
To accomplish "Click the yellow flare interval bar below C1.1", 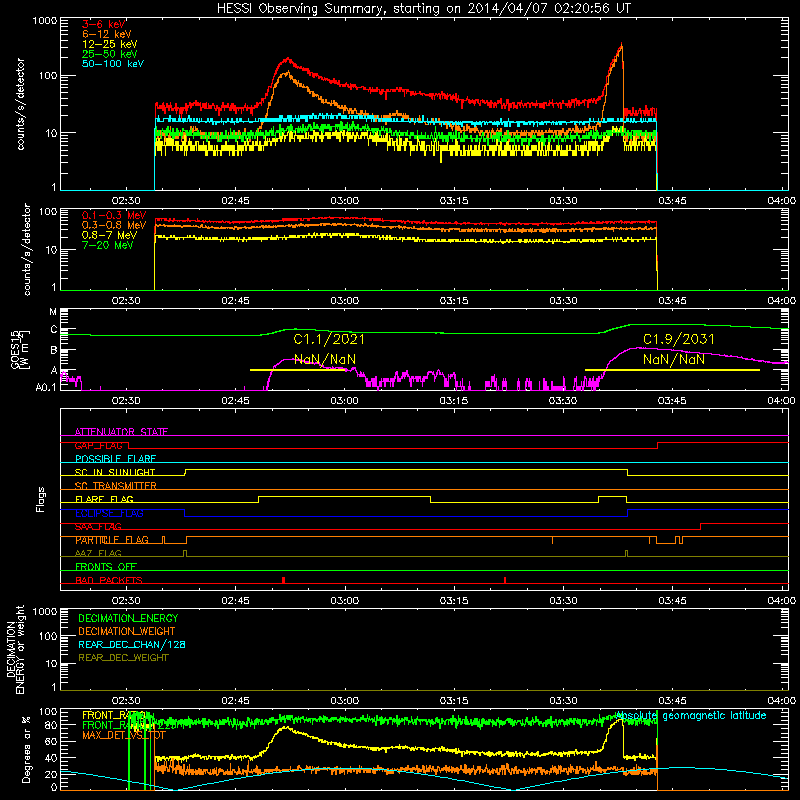I will point(297,370).
